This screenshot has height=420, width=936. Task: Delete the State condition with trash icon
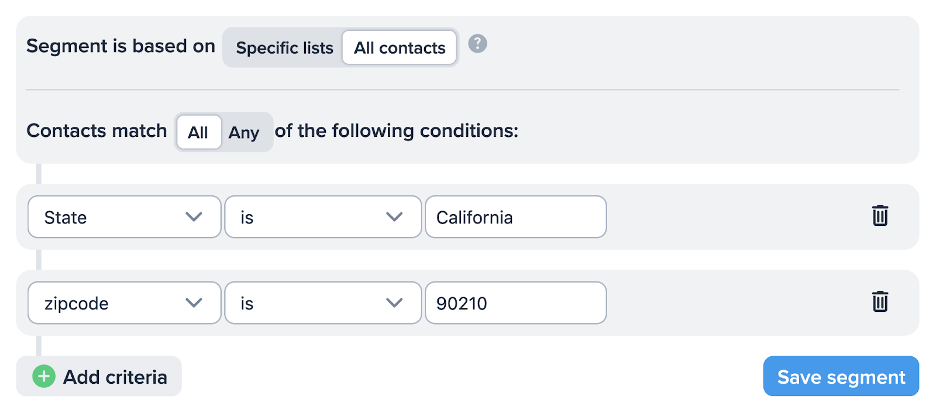pos(880,216)
